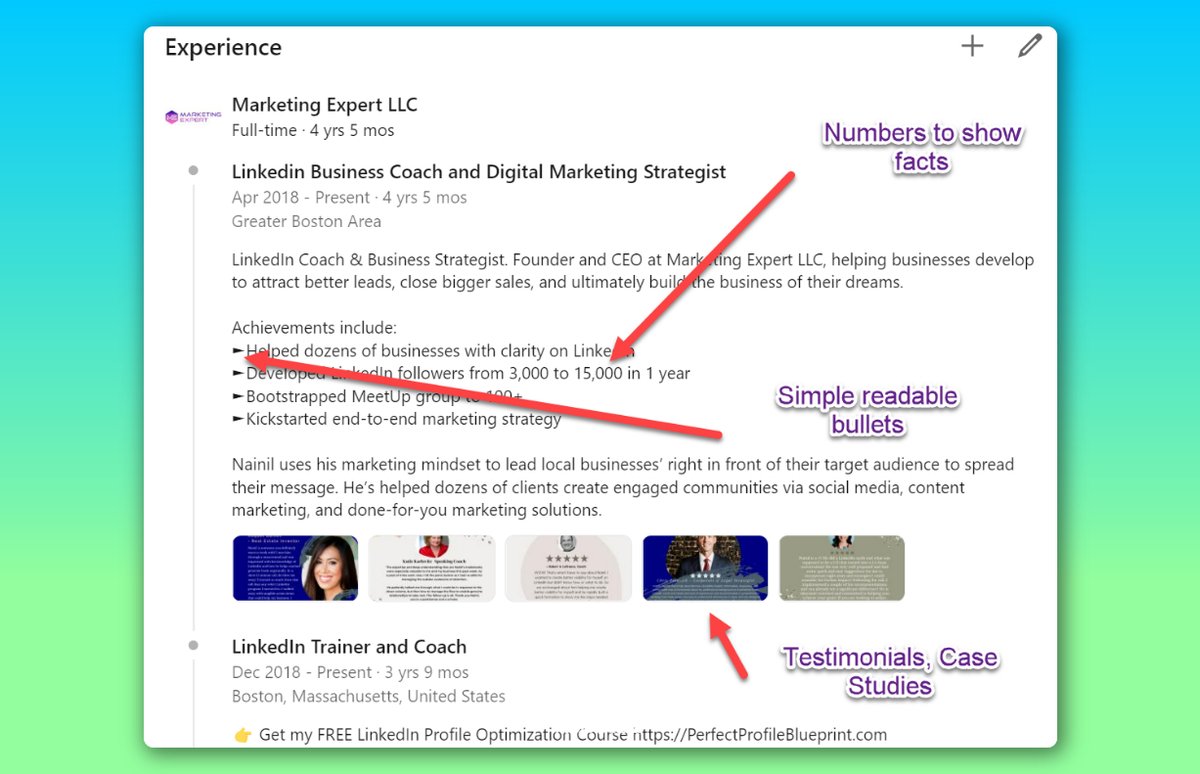Select the LinkedIn Trainer and Coach title
1200x774 pixels.
pyautogui.click(x=349, y=647)
